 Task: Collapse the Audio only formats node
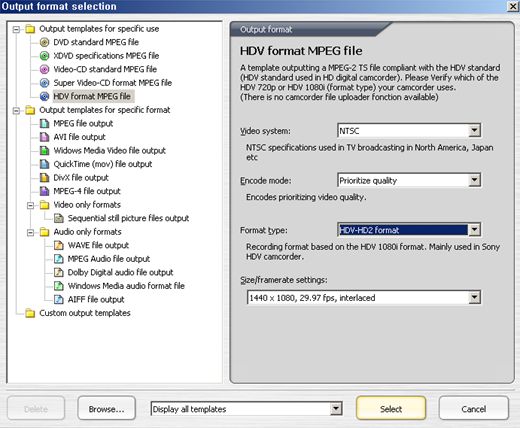coord(30,232)
